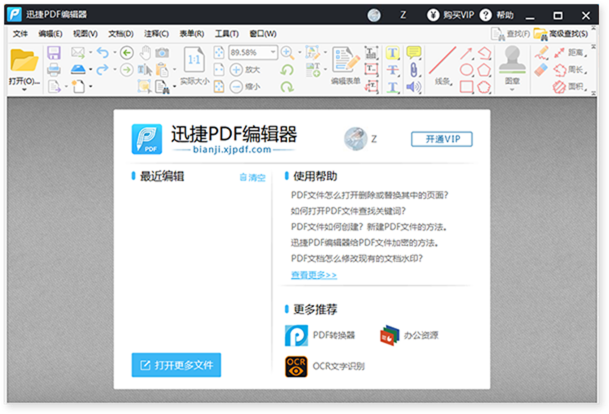Click the clipboard paste icon
This screenshot has width=609, height=414.
pyautogui.click(x=162, y=70)
